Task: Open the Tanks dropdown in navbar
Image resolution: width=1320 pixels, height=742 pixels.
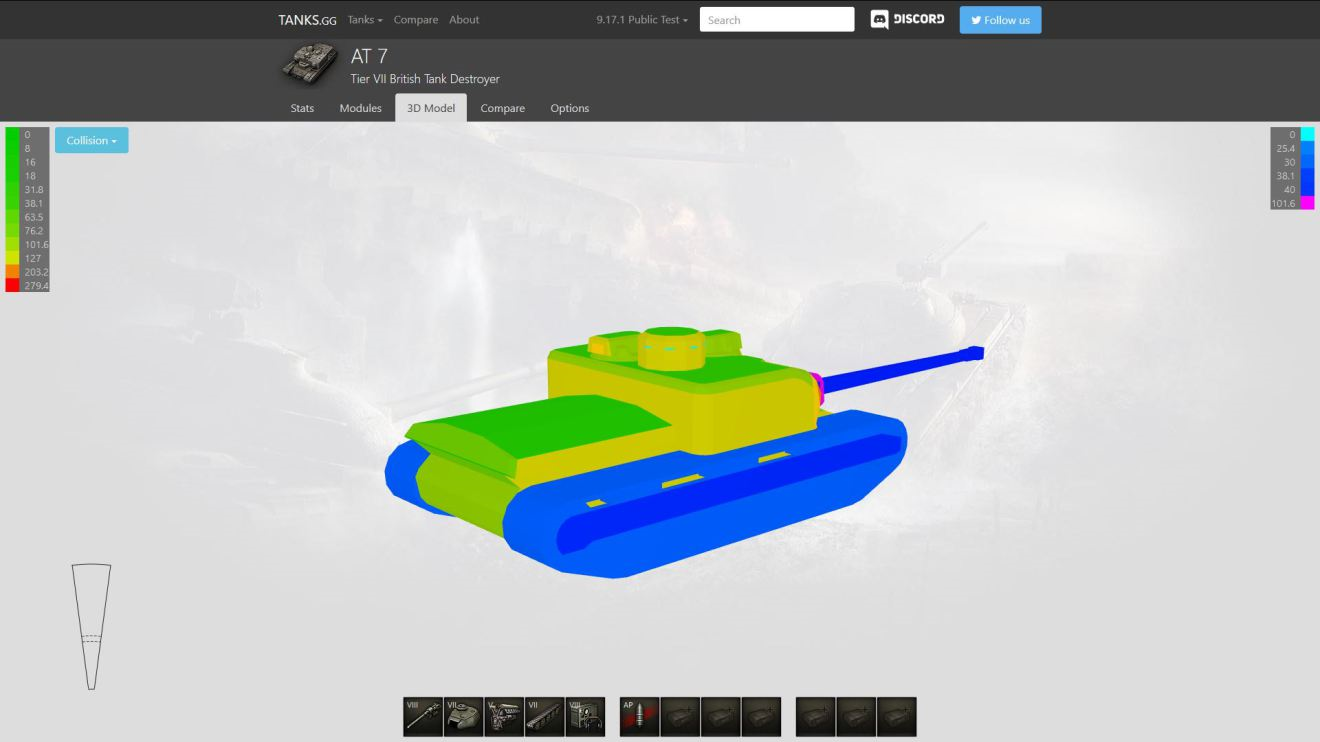Action: coord(365,20)
